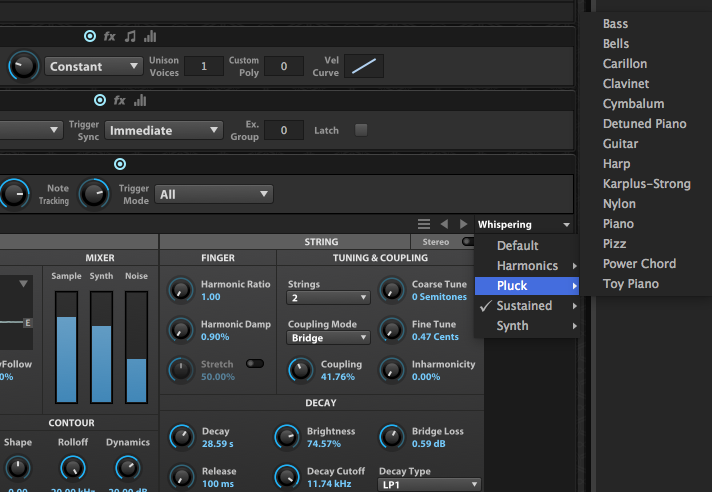The height and width of the screenshot is (492, 712).
Task: Choose the Guitar preset
Action: coord(620,143)
